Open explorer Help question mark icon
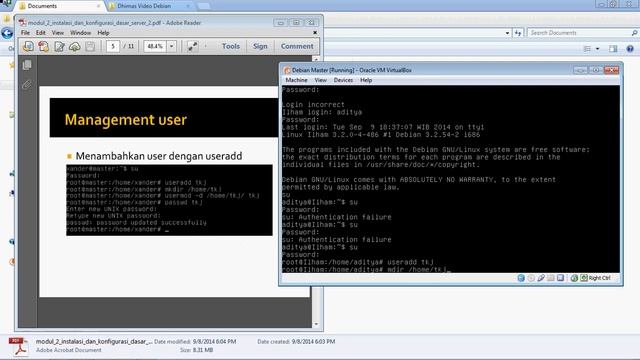The width and height of the screenshot is (640, 360). [x=630, y=49]
